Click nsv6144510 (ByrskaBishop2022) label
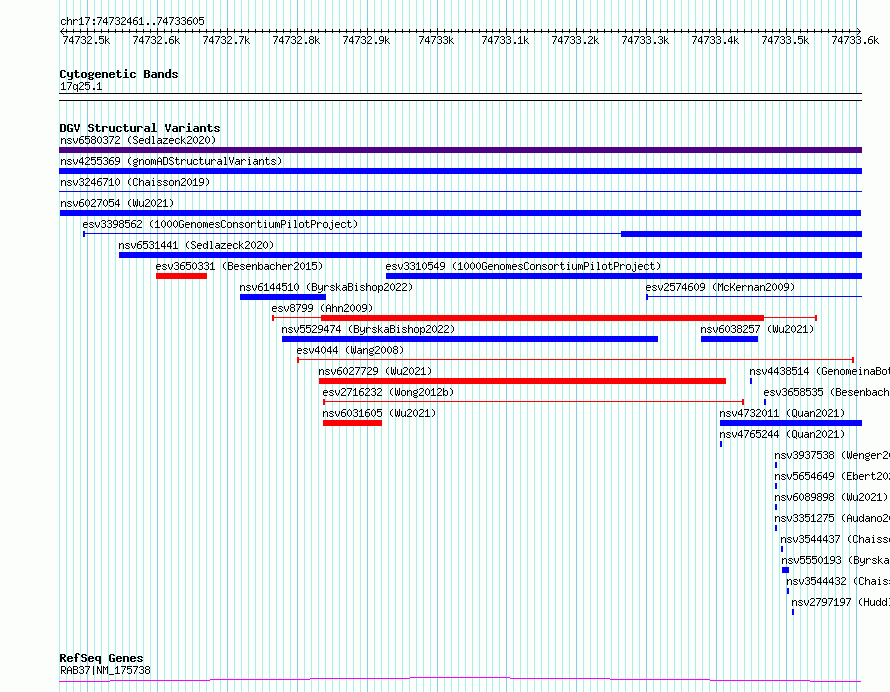Viewport: 890px width, 692px height. (326, 287)
